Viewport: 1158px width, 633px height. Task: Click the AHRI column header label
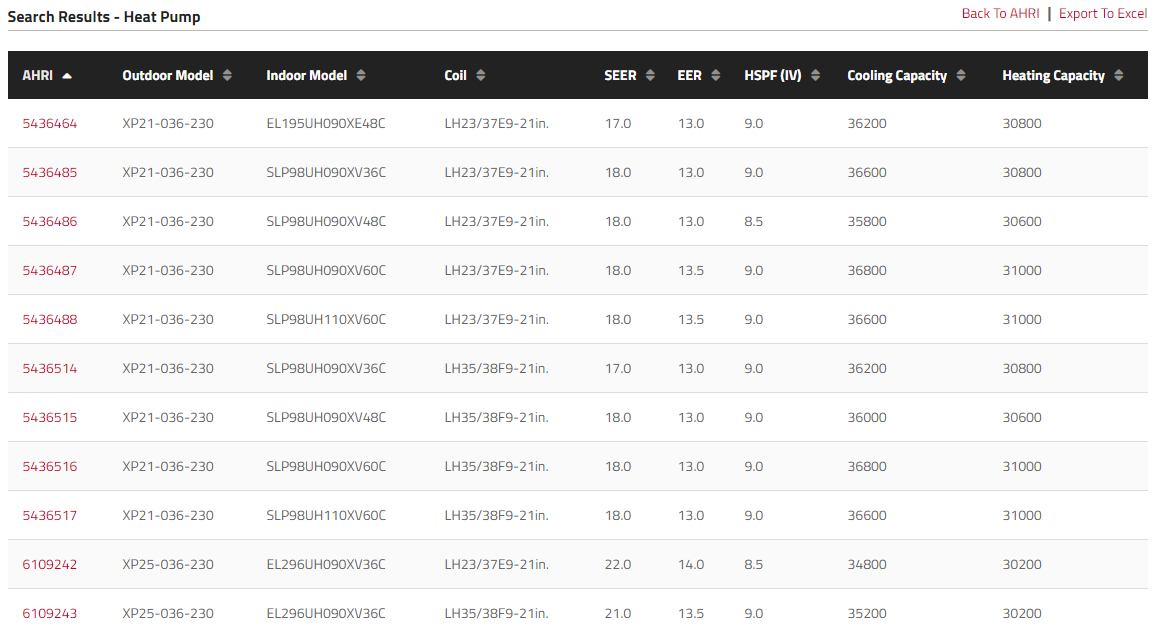click(x=38, y=75)
